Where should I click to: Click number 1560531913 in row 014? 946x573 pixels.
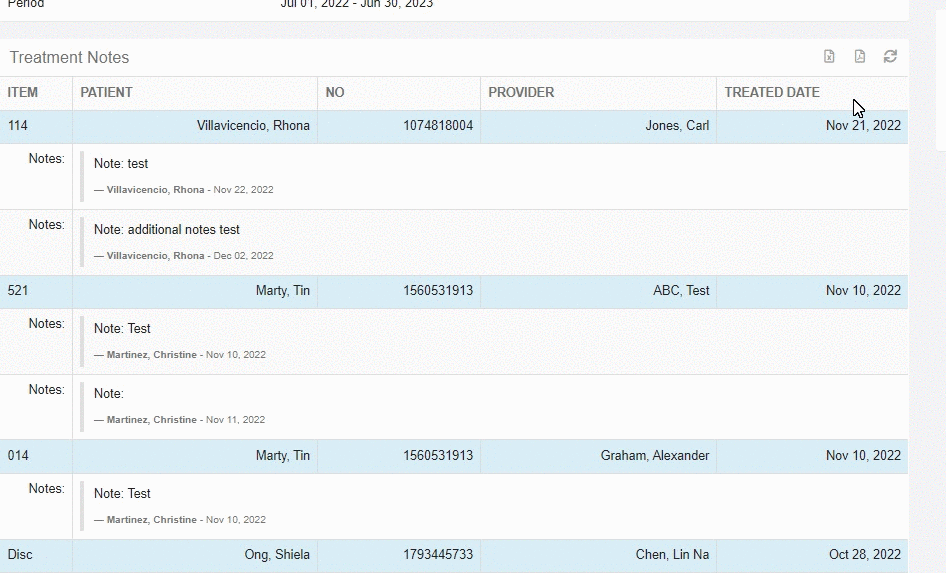(438, 455)
